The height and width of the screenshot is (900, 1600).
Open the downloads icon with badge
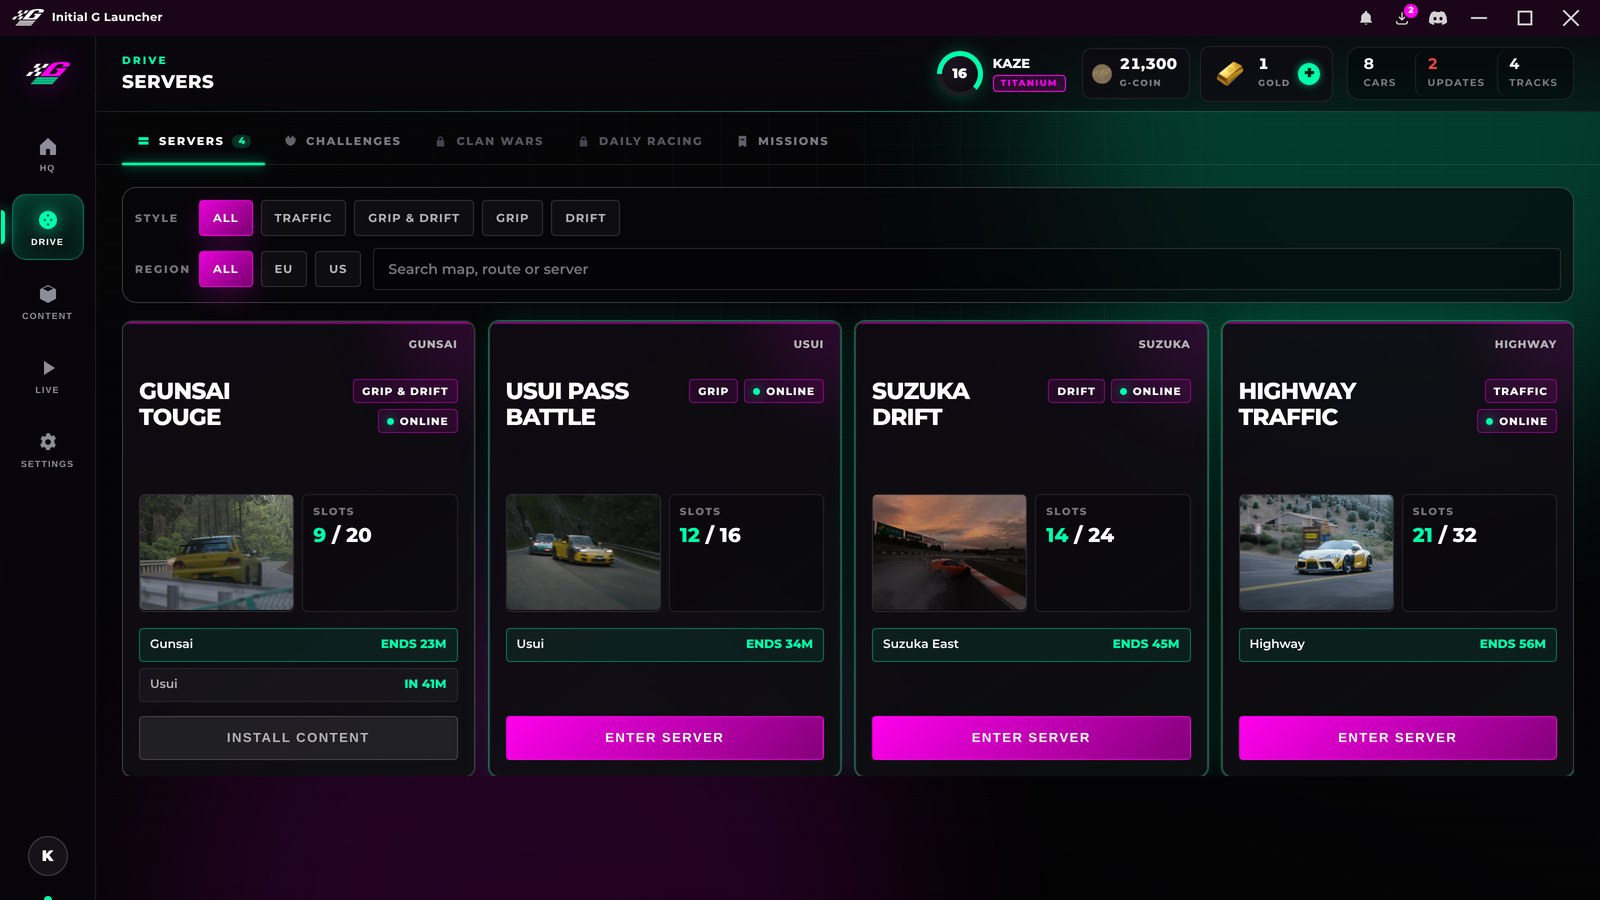[1403, 18]
